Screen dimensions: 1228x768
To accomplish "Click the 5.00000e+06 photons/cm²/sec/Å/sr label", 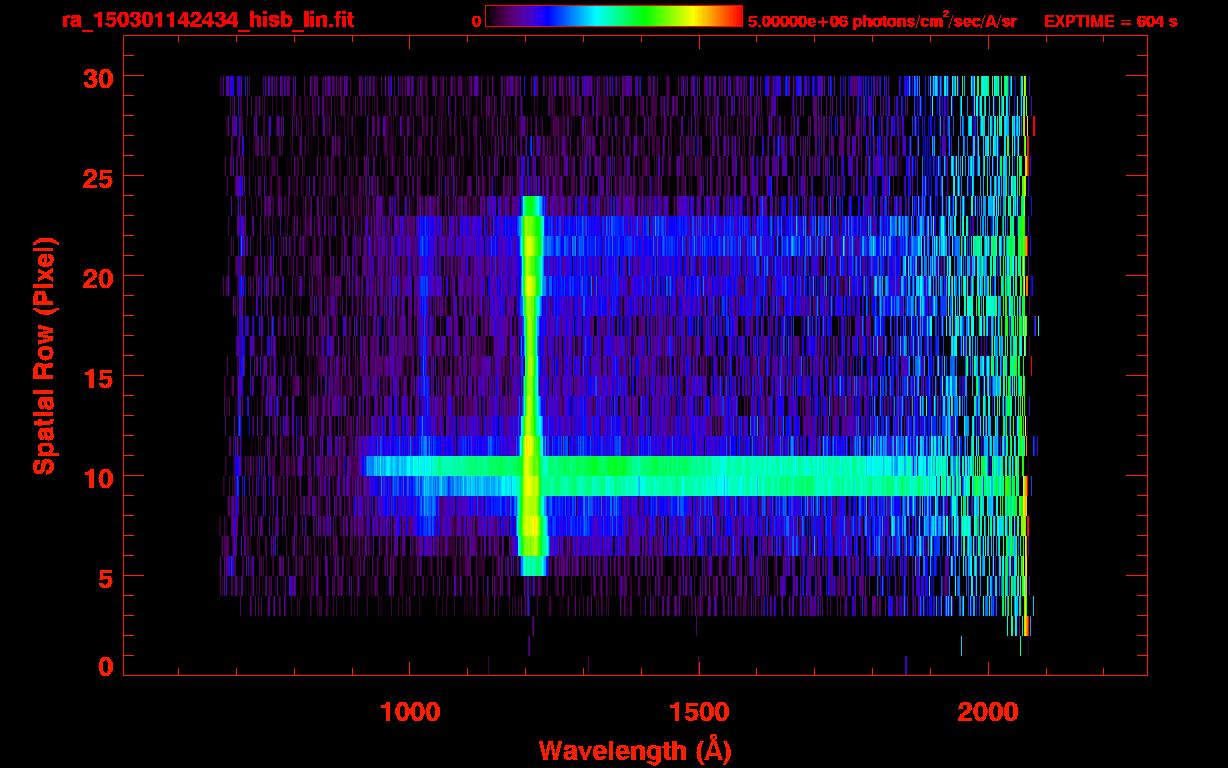I will click(882, 20).
